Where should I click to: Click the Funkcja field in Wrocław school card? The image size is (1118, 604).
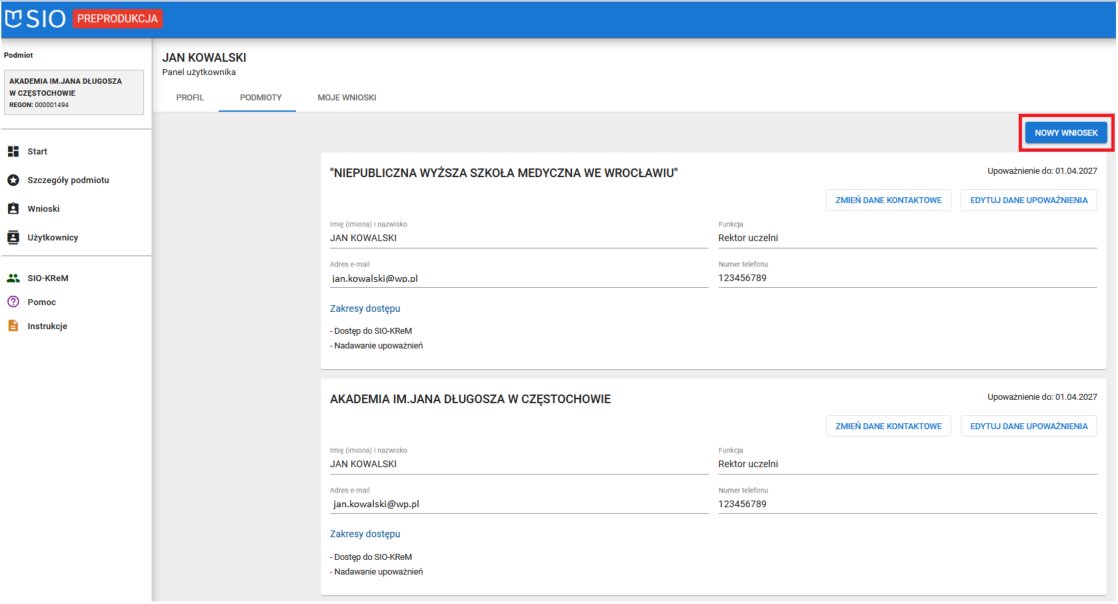click(907, 238)
